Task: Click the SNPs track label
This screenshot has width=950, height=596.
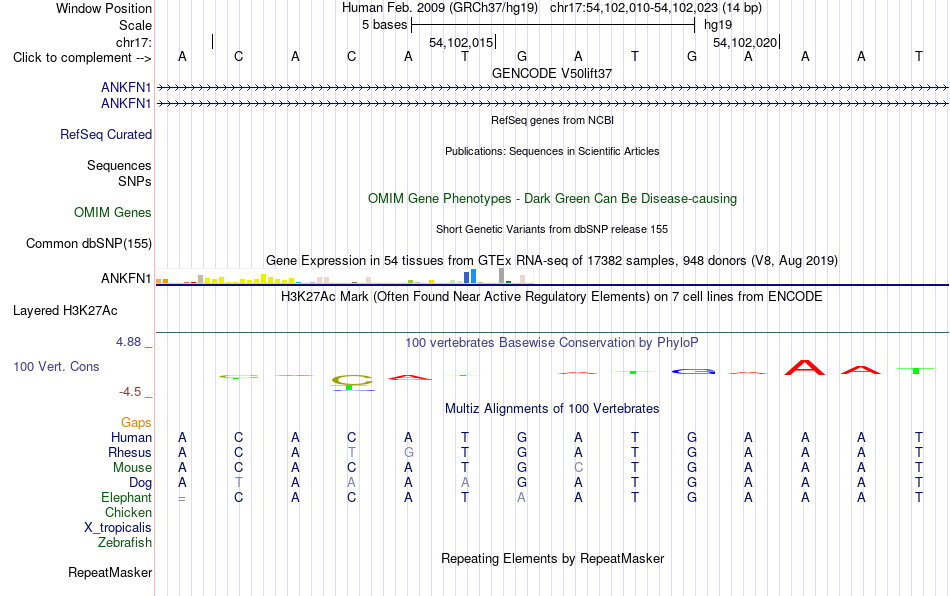Action: point(135,181)
